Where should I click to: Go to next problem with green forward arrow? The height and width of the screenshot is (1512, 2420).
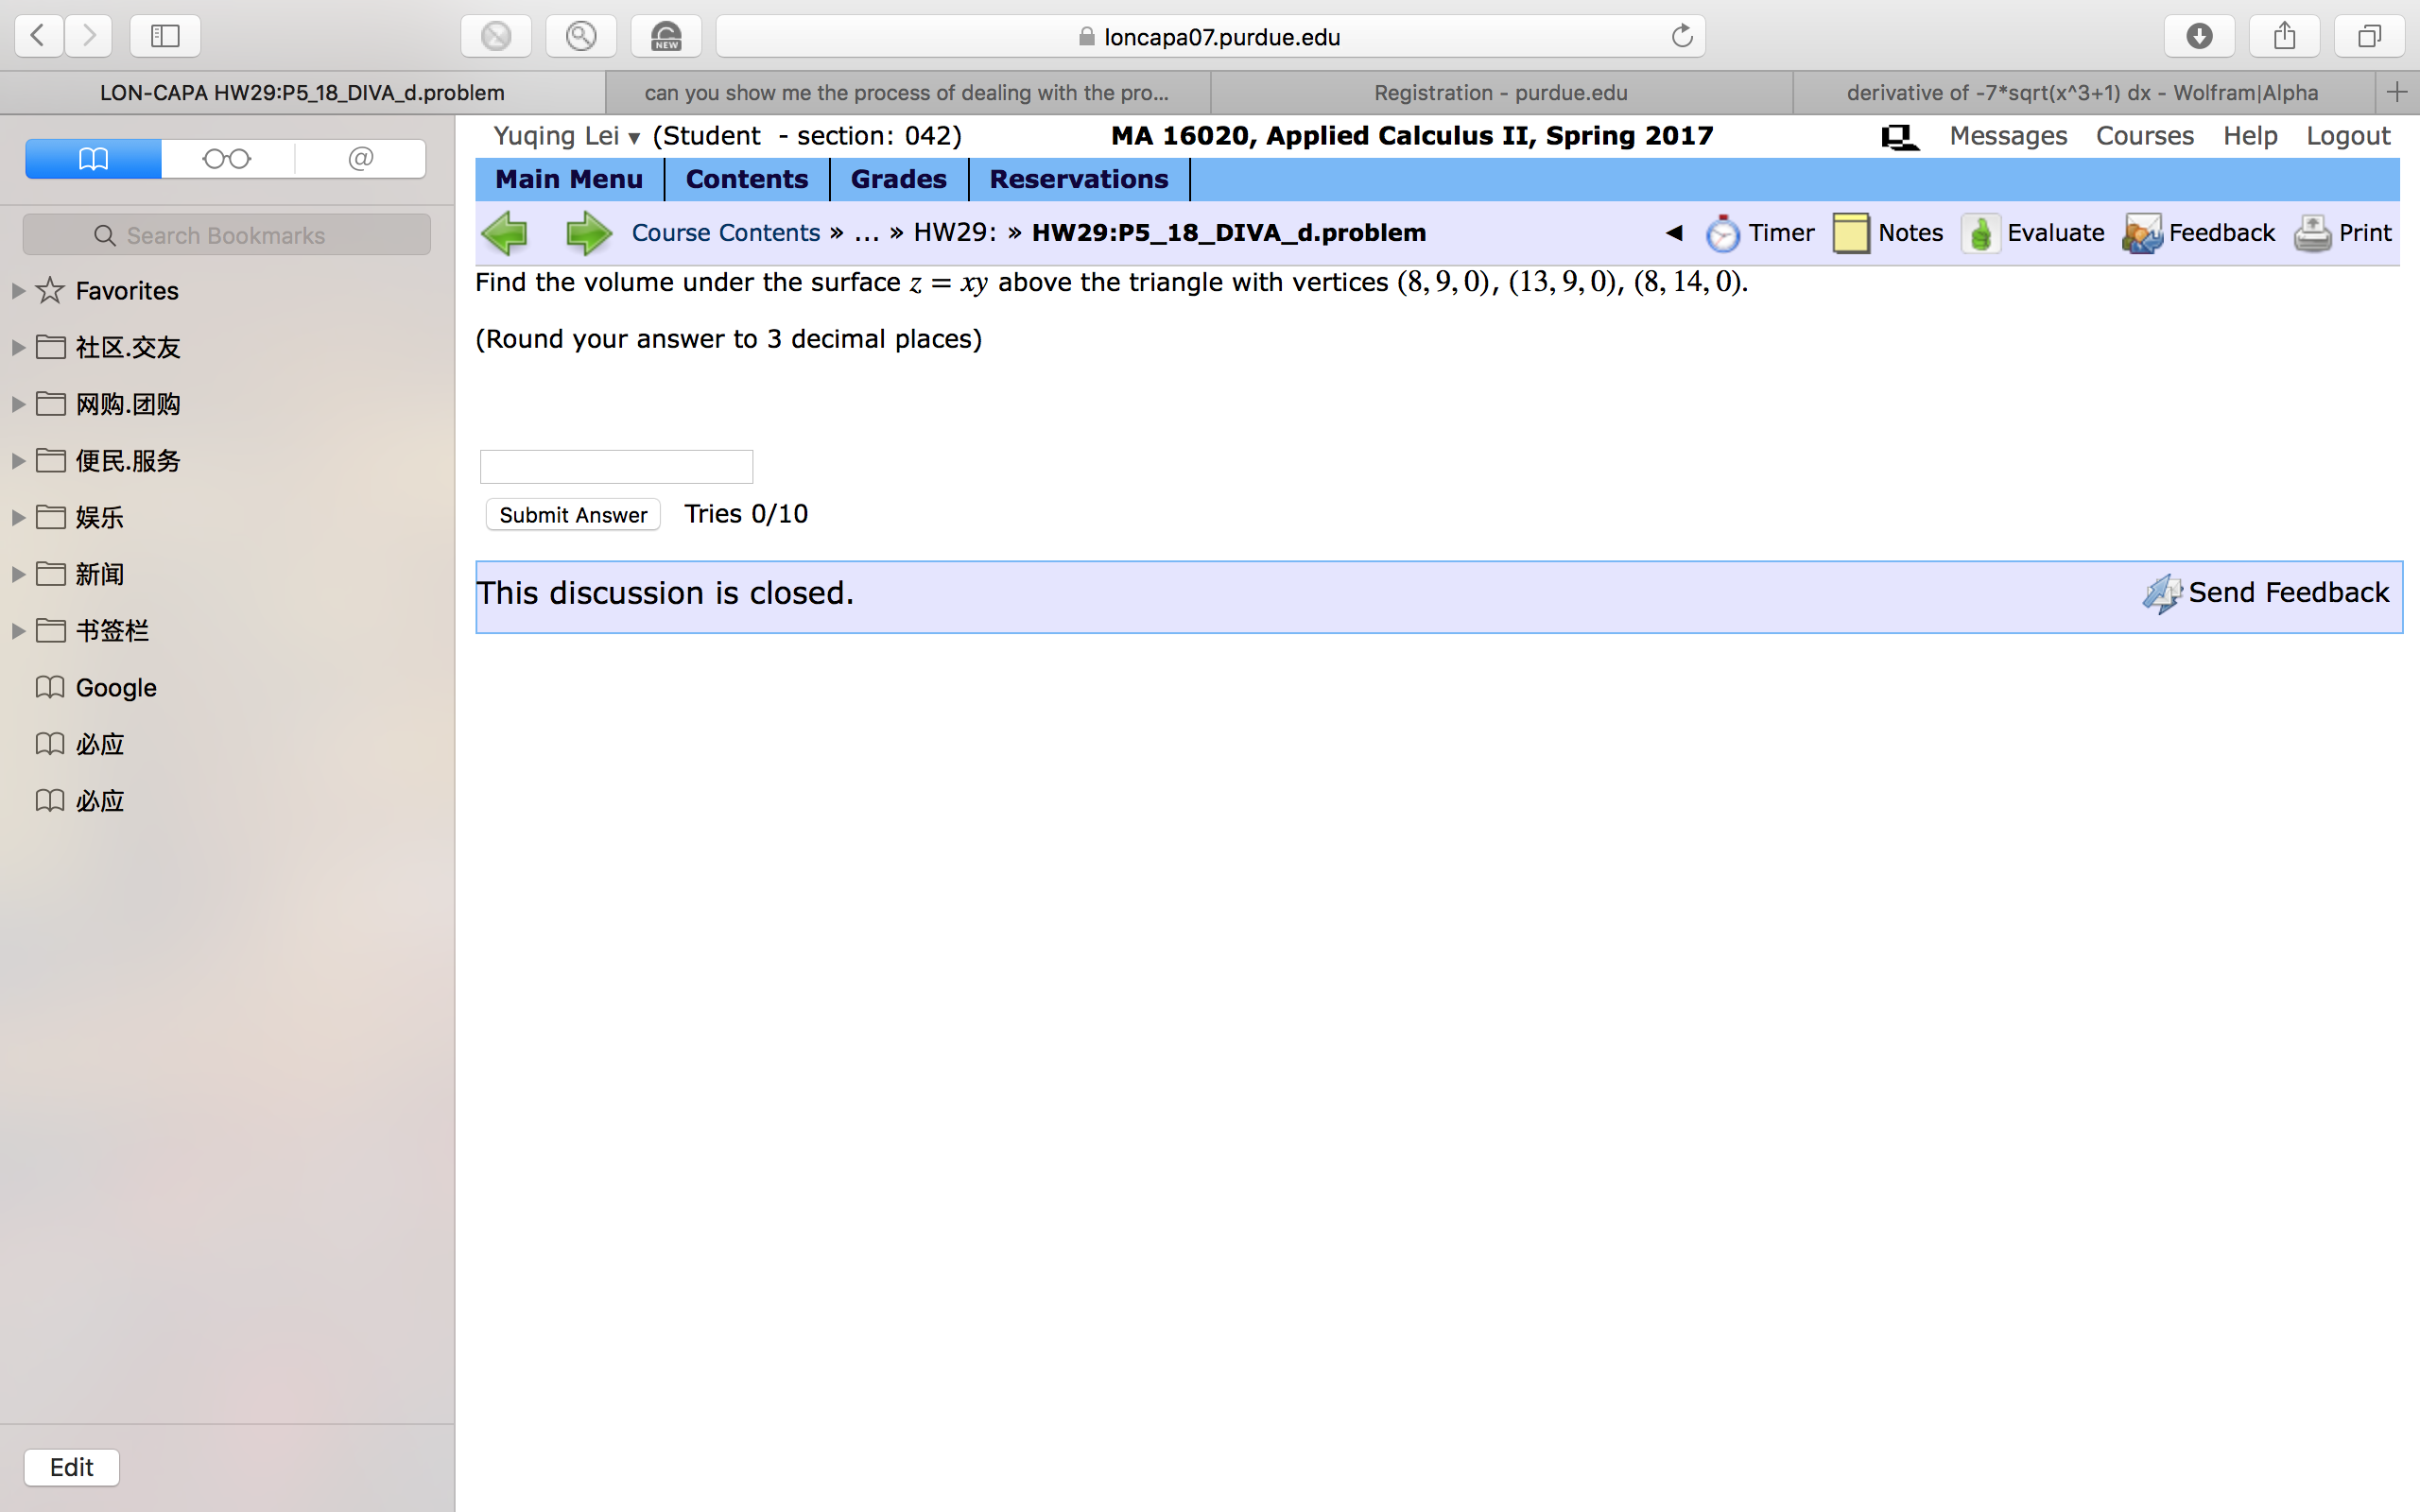click(x=589, y=232)
